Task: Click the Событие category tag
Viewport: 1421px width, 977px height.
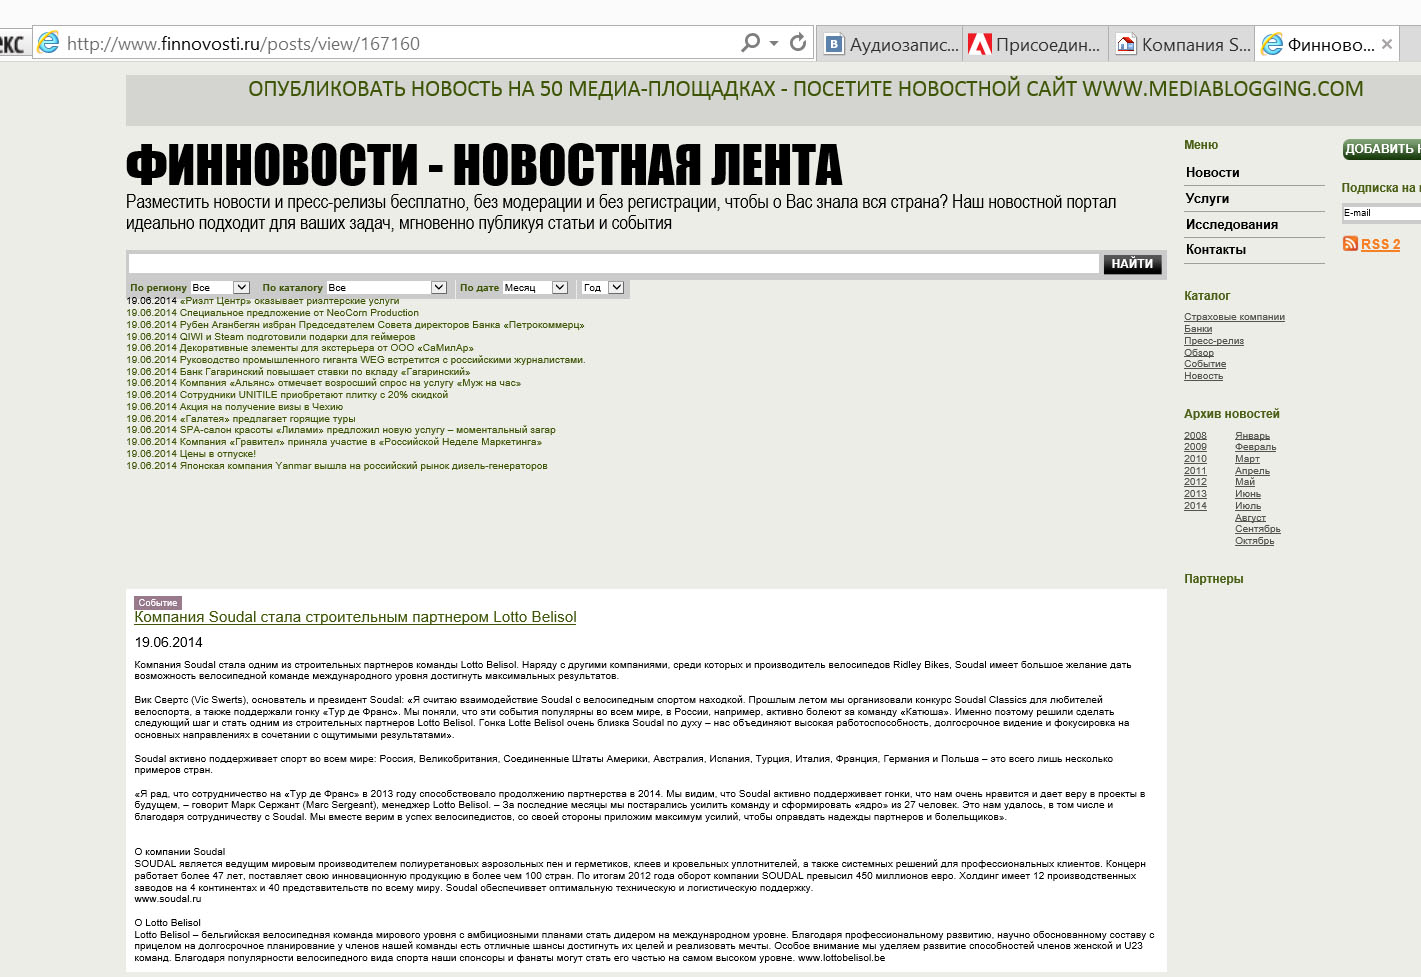Action: click(158, 602)
